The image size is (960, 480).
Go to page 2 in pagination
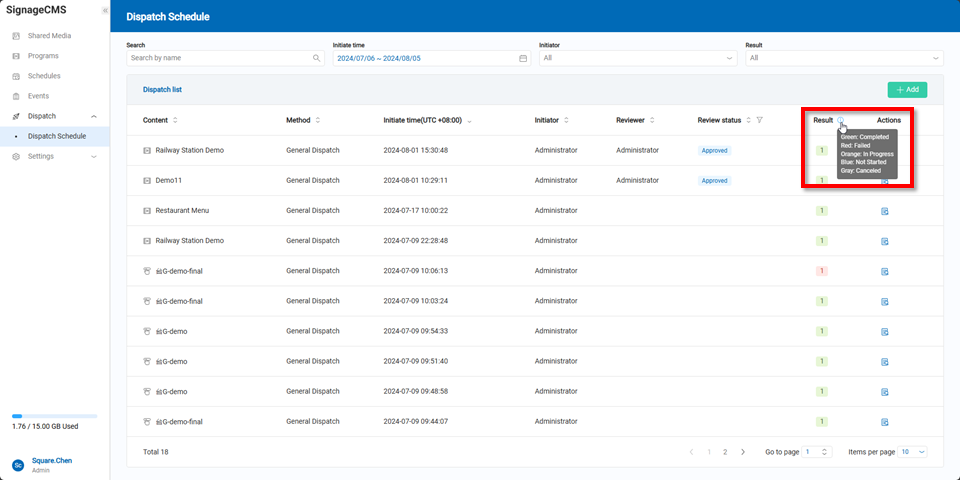725,452
